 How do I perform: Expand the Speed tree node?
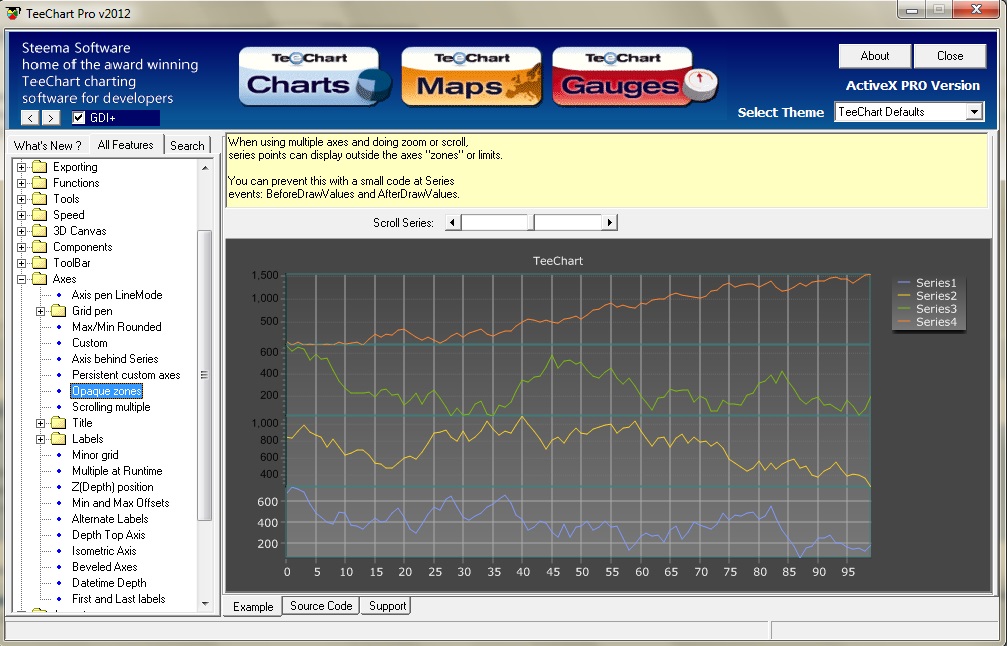(22, 215)
